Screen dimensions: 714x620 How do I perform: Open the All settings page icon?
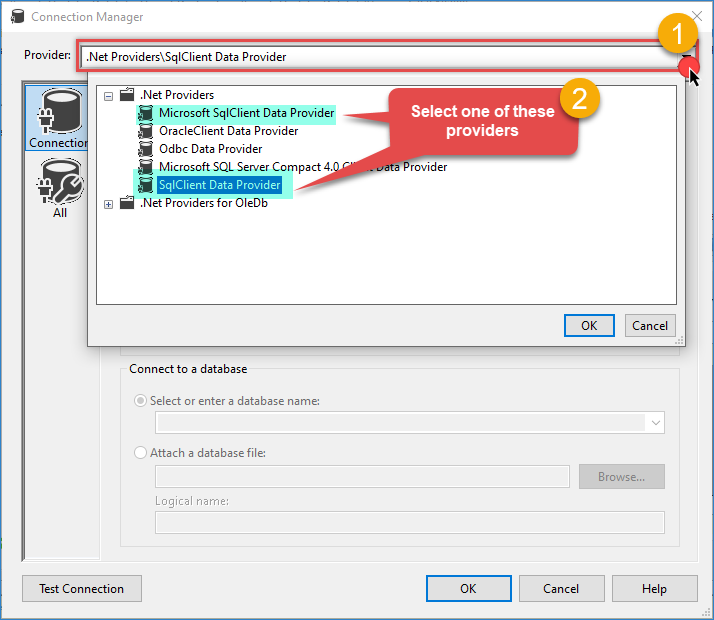pyautogui.click(x=59, y=191)
